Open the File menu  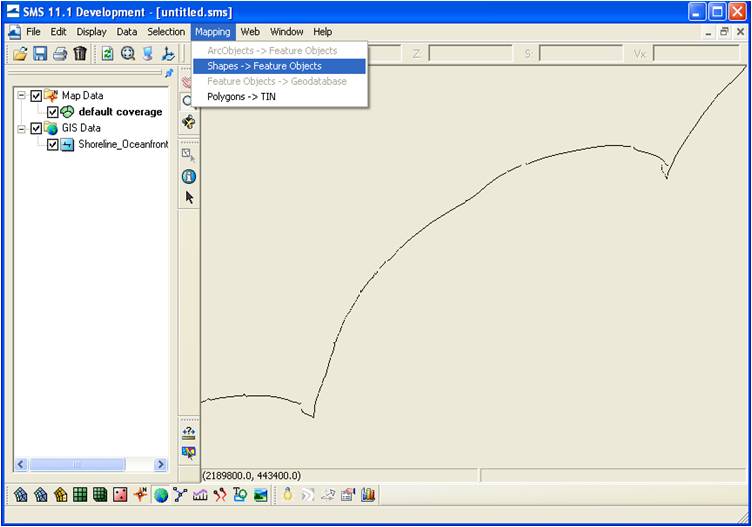[33, 32]
